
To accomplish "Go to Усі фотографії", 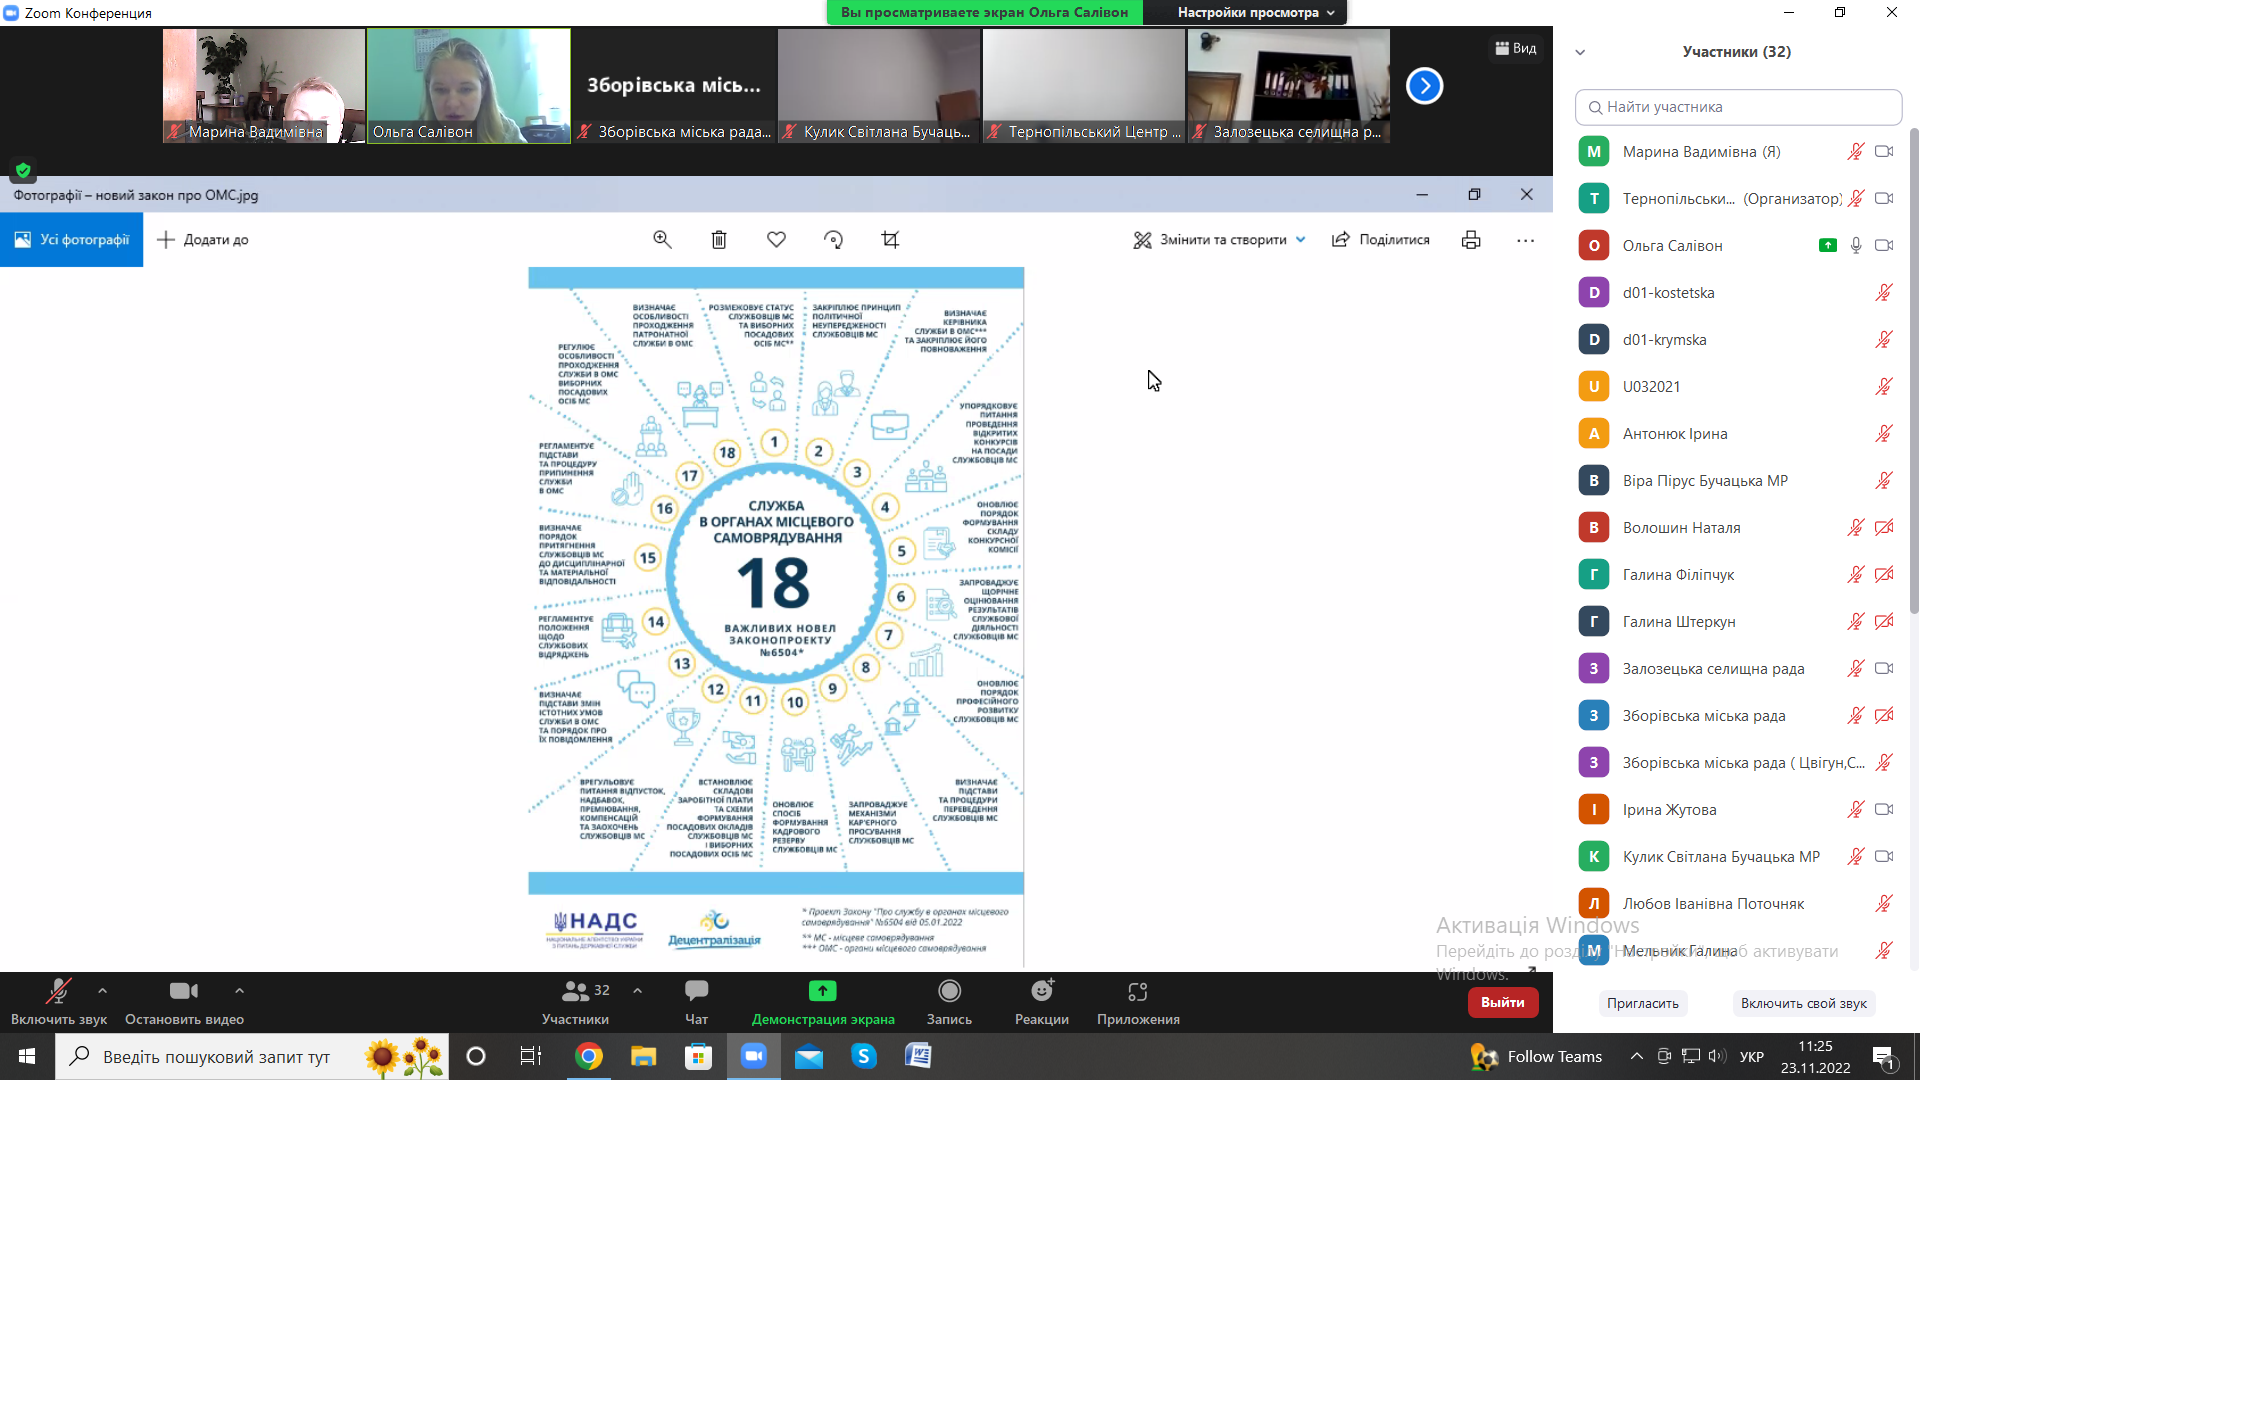I will [72, 239].
